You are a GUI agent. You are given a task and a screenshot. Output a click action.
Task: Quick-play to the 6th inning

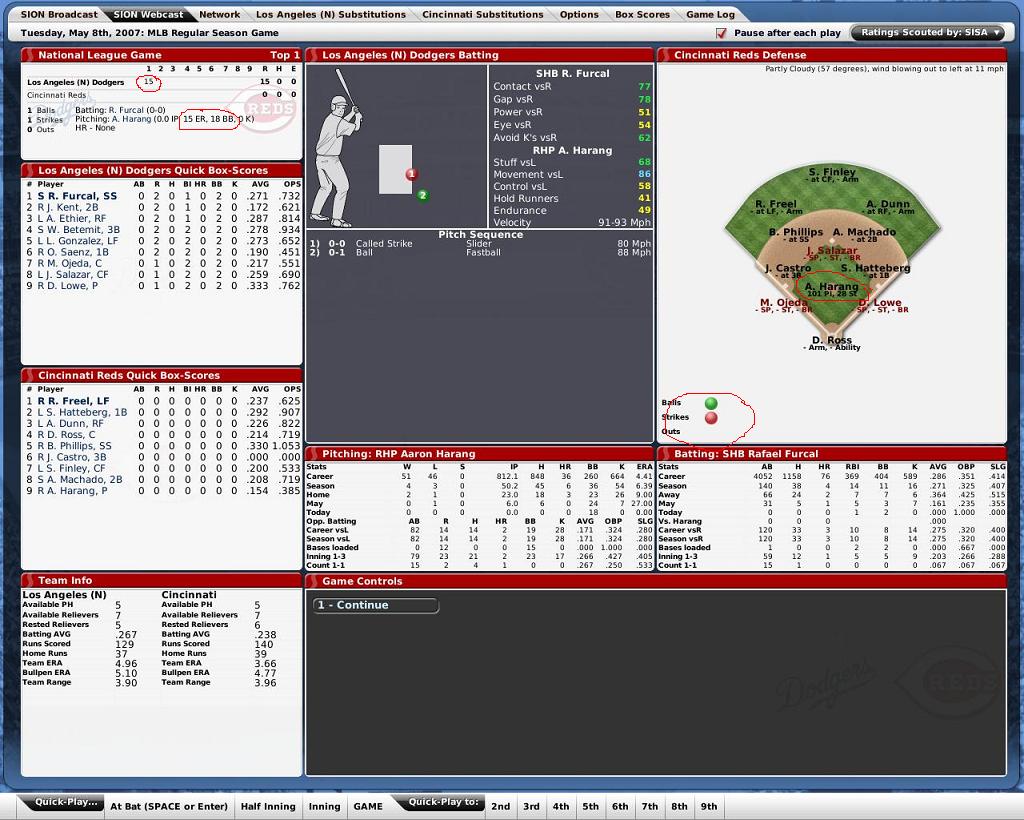620,806
